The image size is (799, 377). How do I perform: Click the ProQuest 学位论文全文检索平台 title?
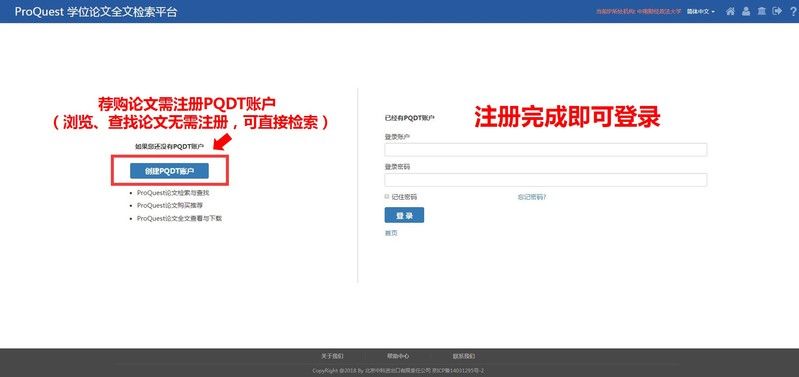[96, 12]
